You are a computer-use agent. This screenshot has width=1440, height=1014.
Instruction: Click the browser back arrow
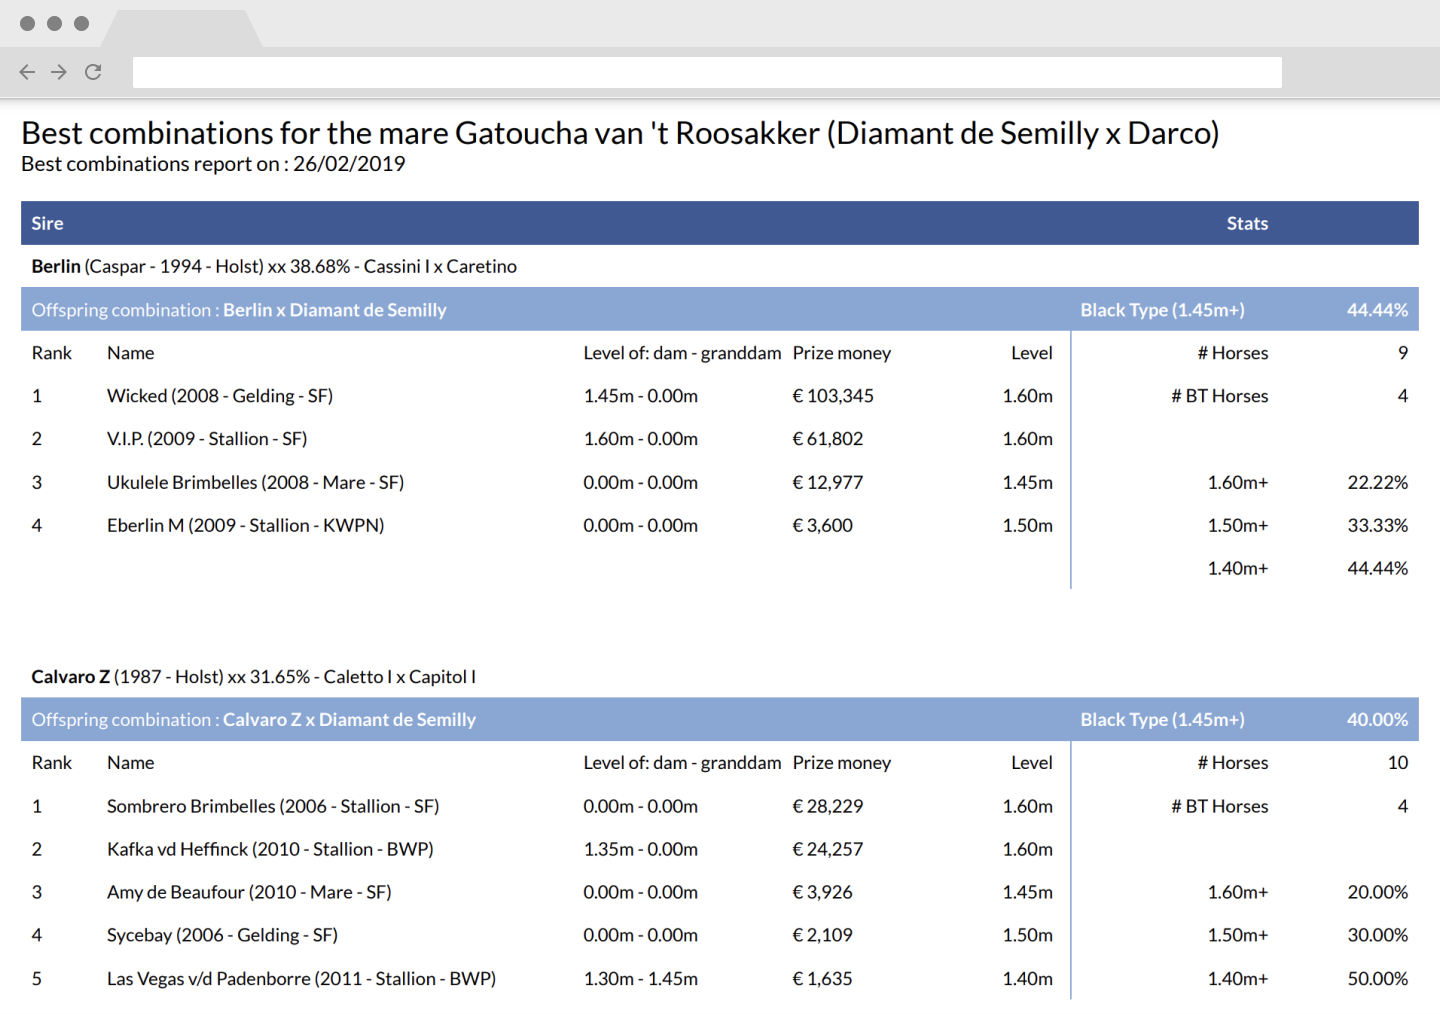tap(27, 72)
